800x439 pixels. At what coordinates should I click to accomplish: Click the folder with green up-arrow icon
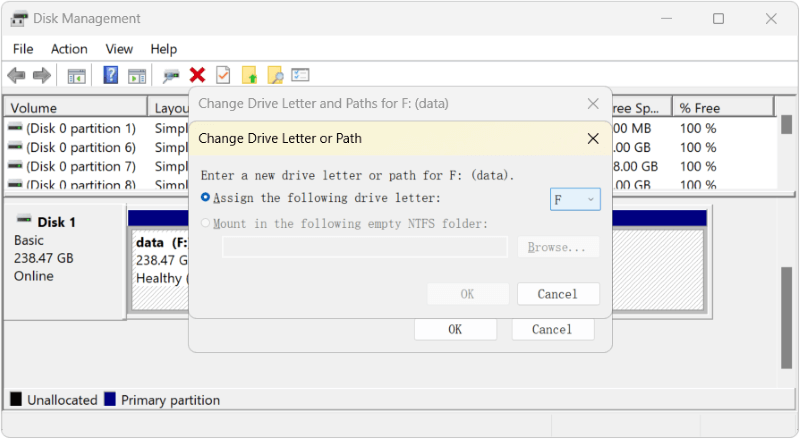(249, 75)
